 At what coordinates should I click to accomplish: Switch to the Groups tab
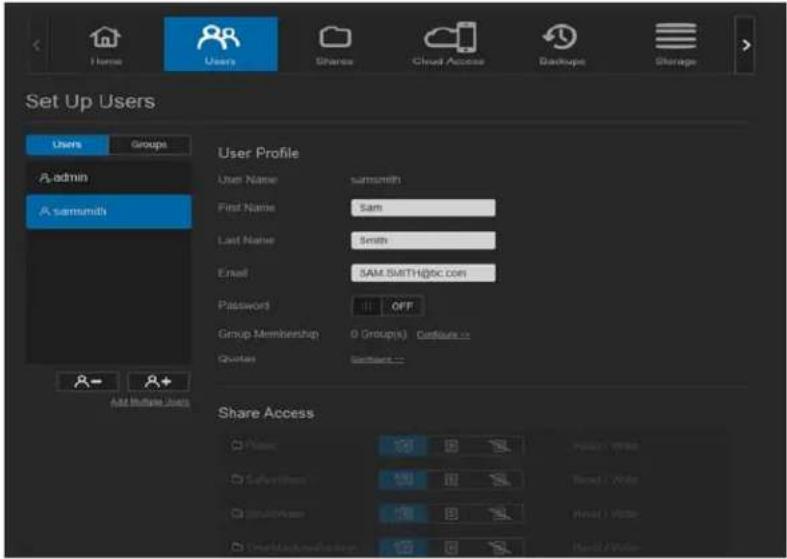(150, 145)
